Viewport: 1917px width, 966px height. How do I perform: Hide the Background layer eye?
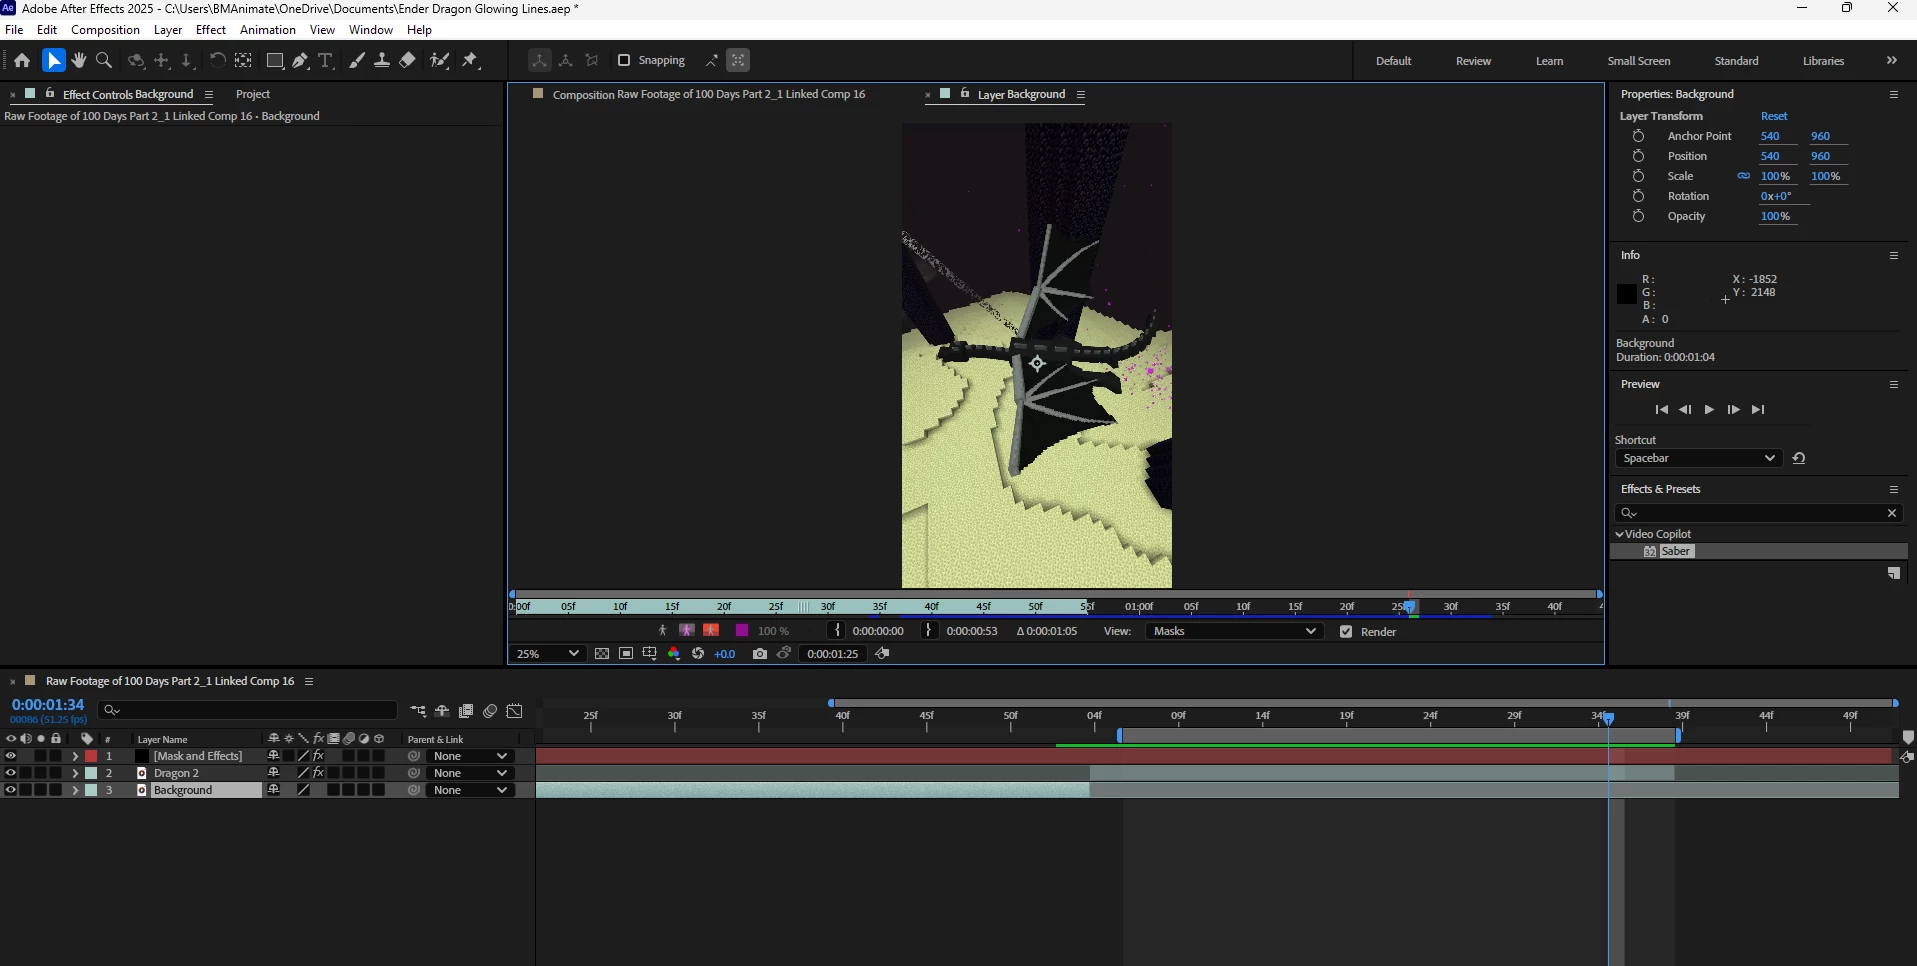pyautogui.click(x=11, y=790)
